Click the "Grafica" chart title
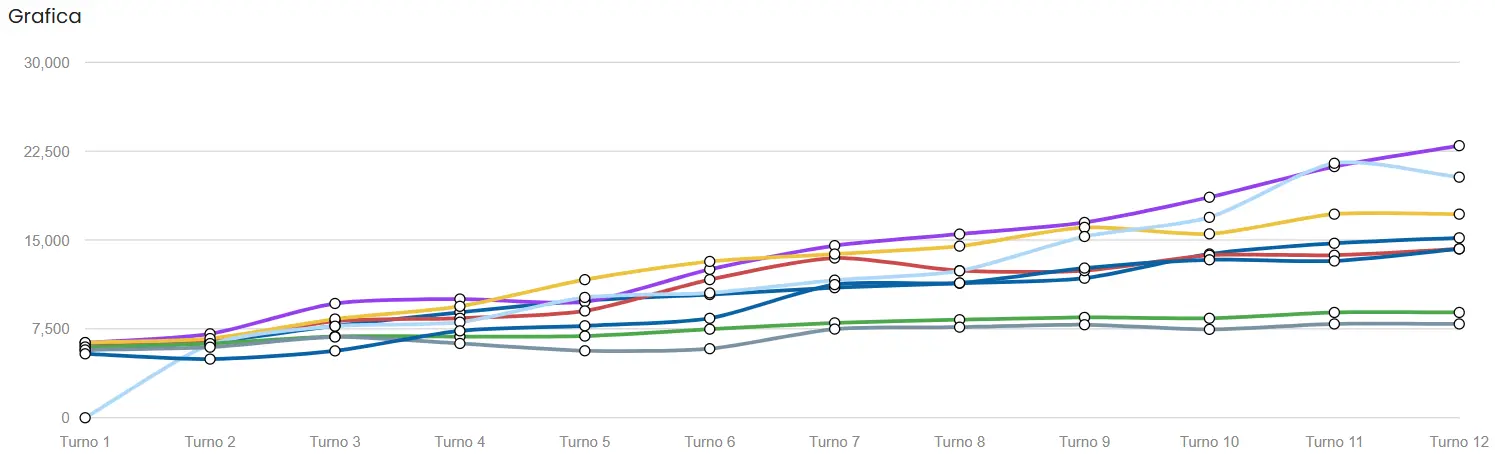1495x457 pixels. click(x=45, y=17)
